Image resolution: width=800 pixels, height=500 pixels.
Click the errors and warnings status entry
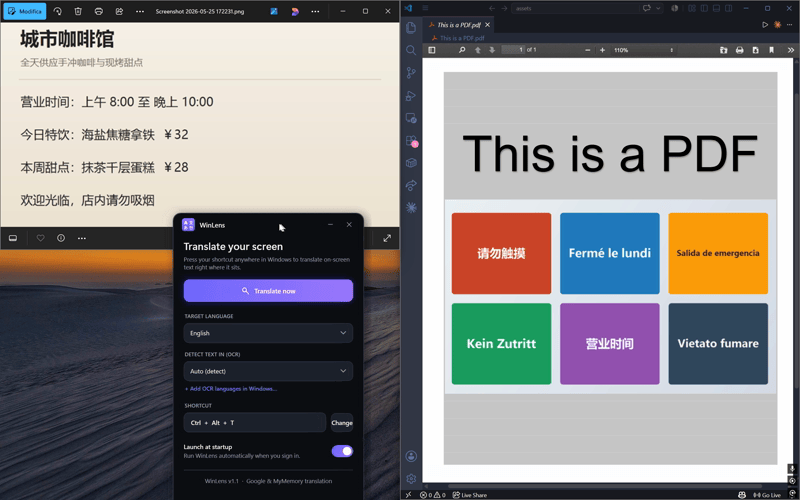point(433,495)
